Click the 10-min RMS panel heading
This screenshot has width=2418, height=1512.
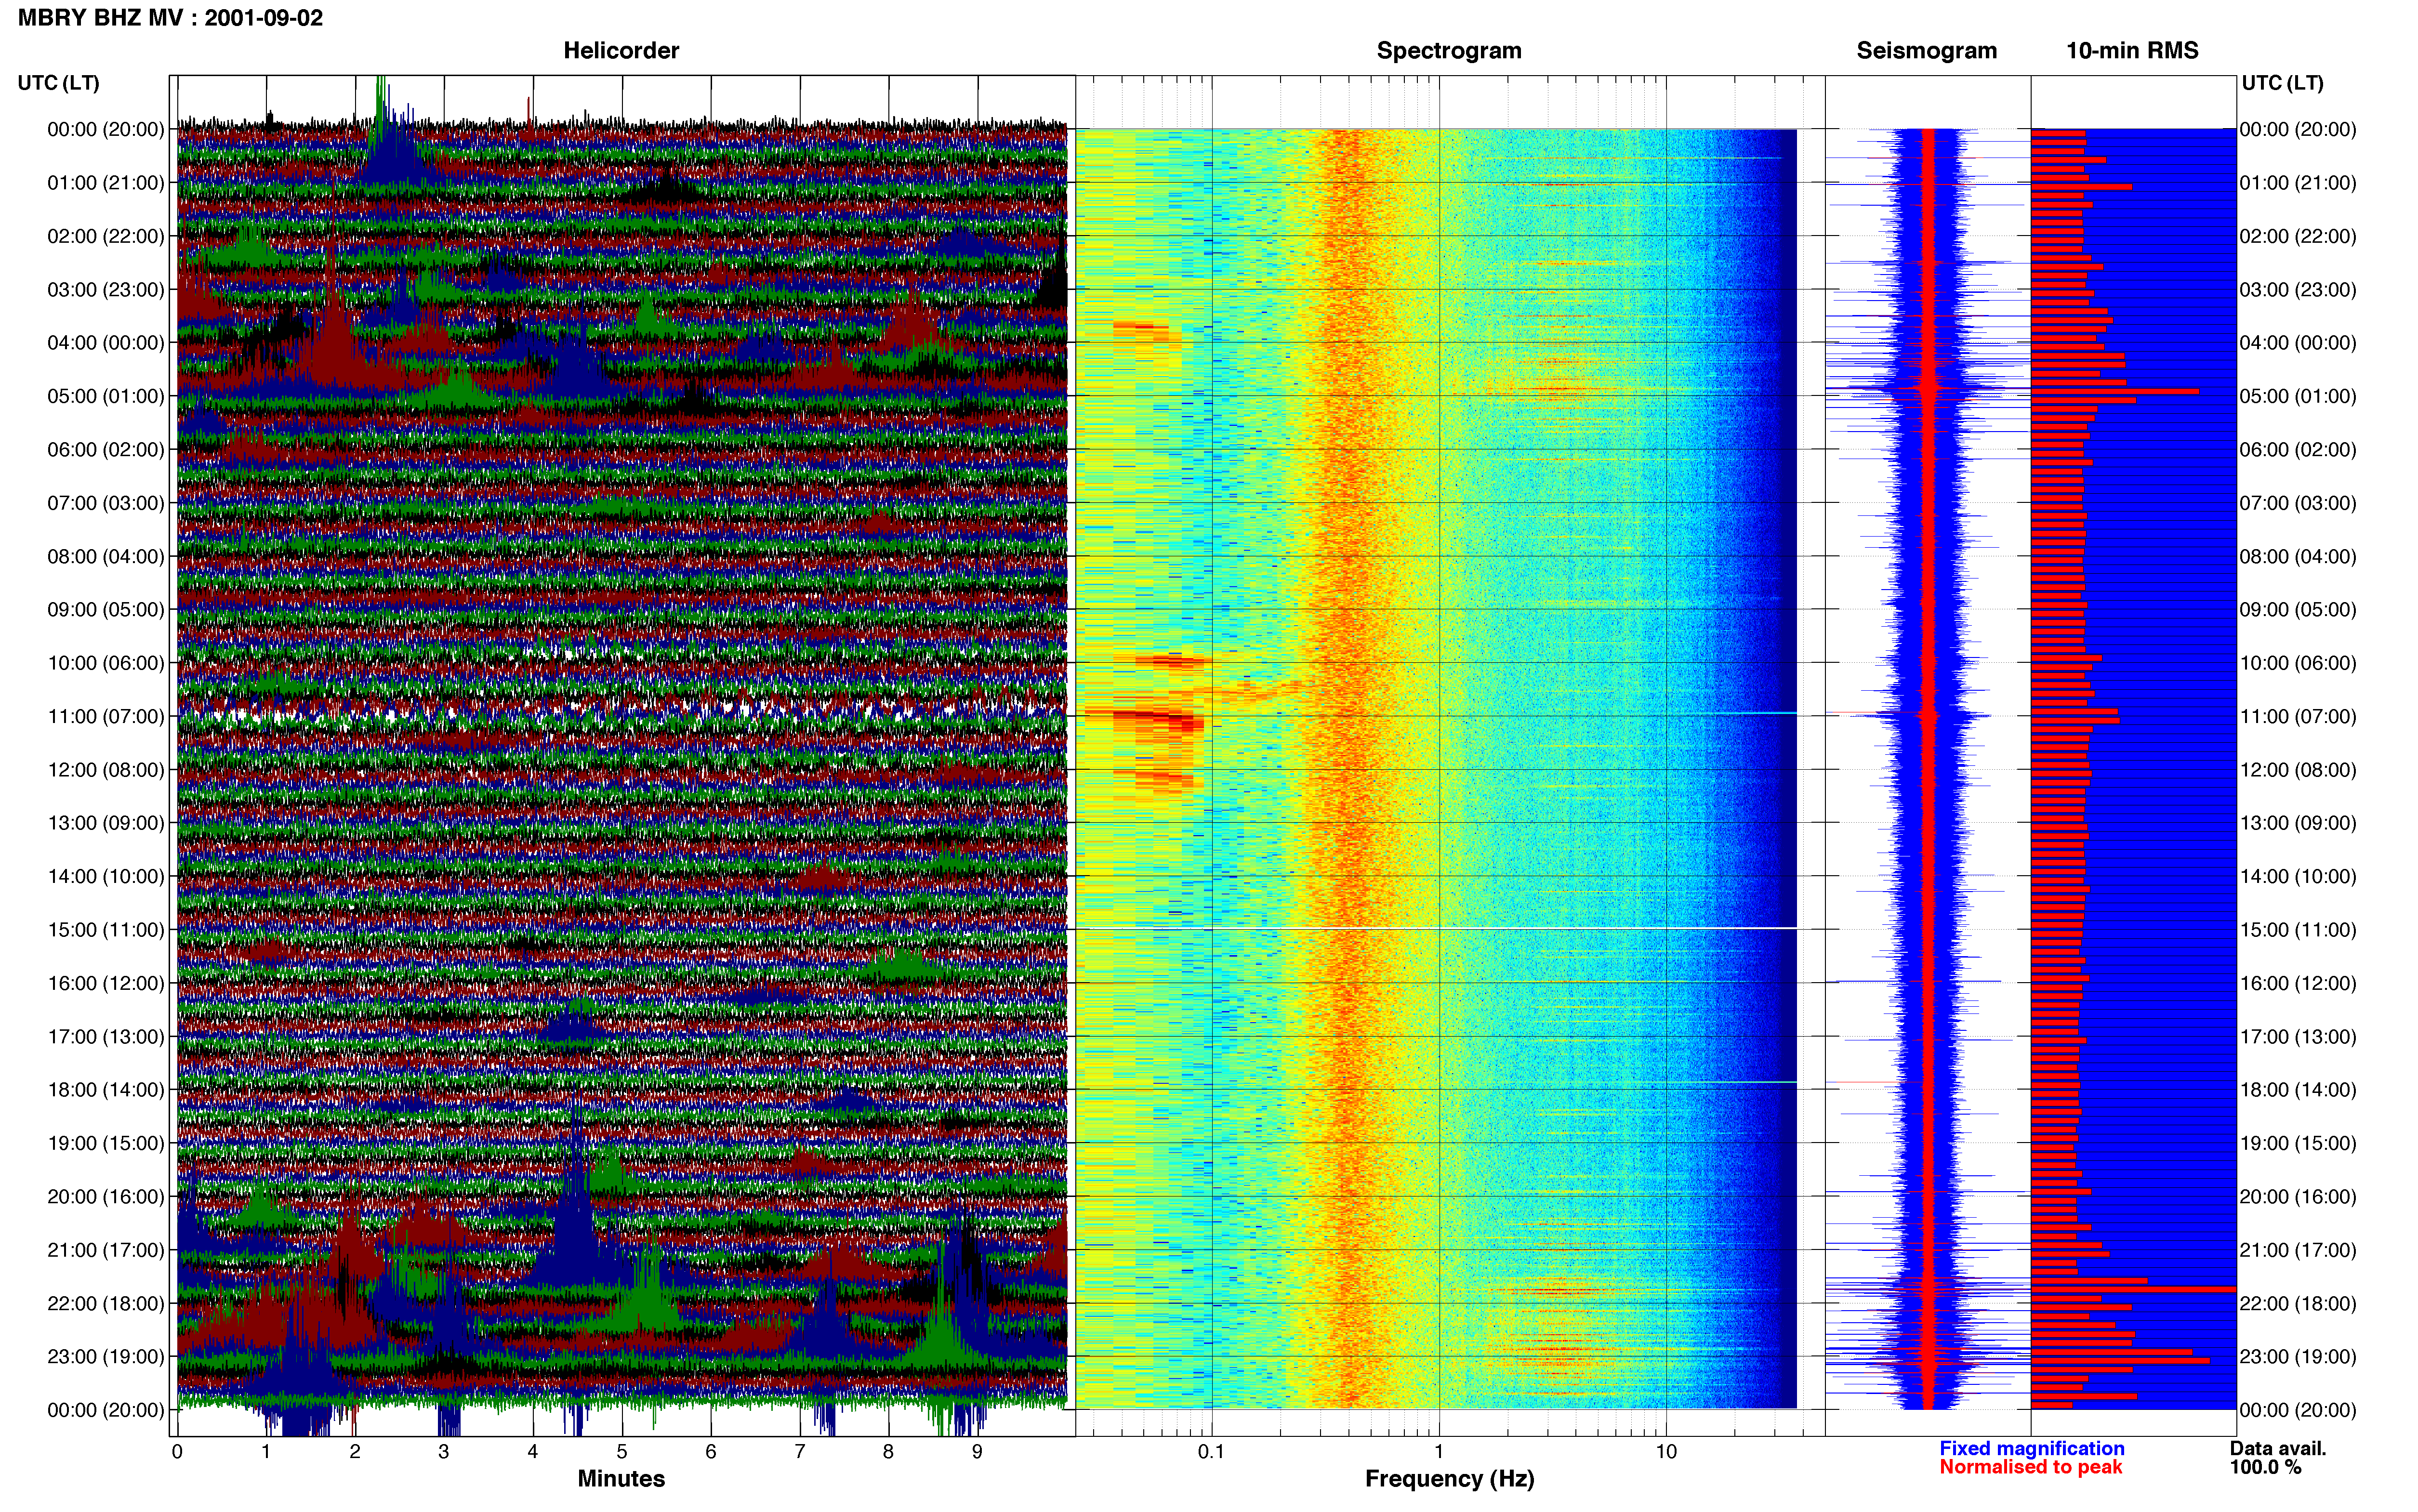point(2132,51)
